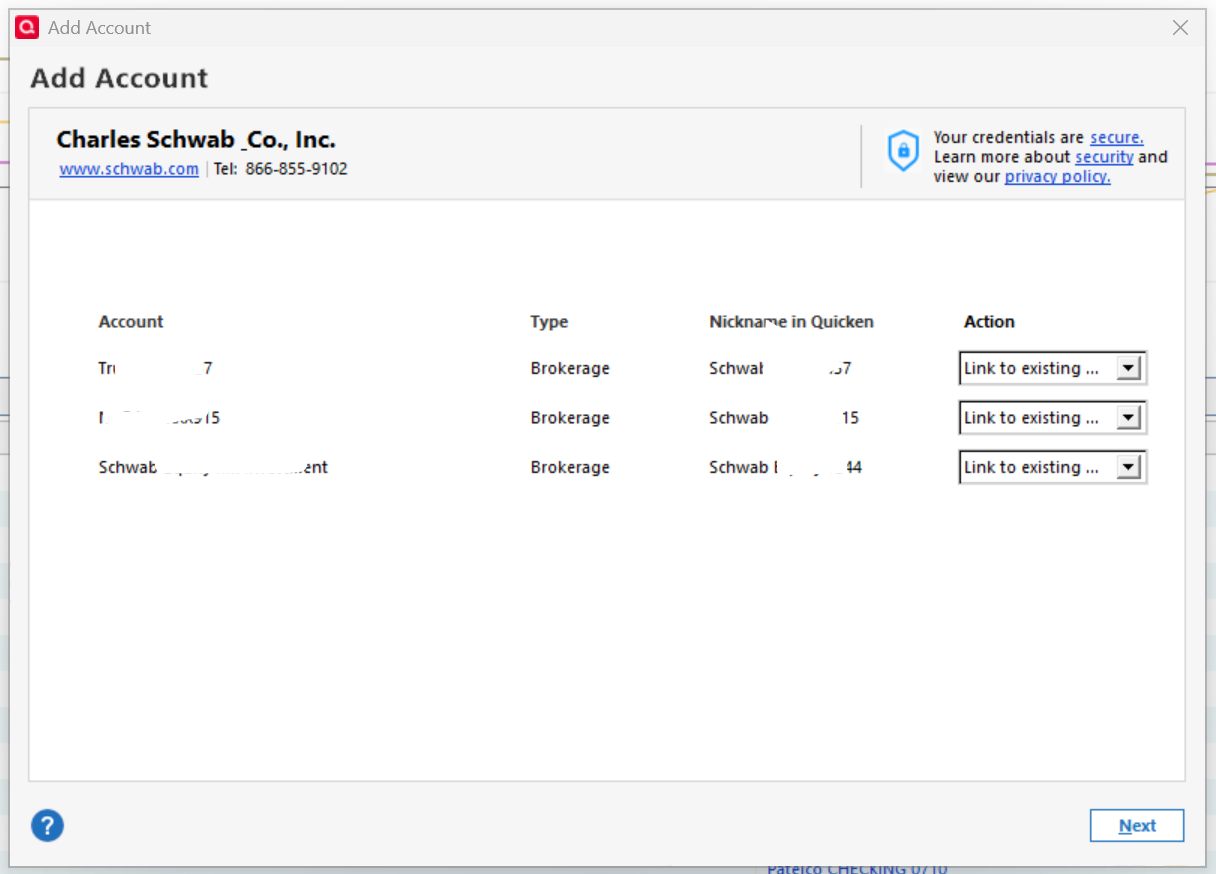Open the www.schwab.com link

[129, 169]
